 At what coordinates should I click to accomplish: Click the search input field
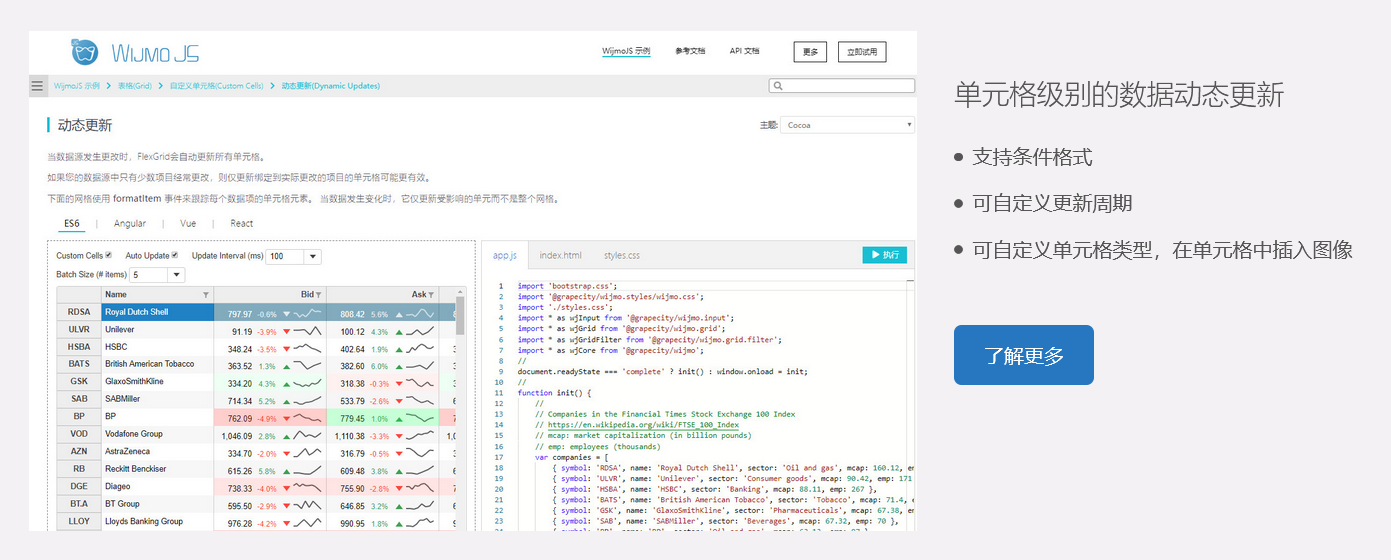click(x=842, y=86)
